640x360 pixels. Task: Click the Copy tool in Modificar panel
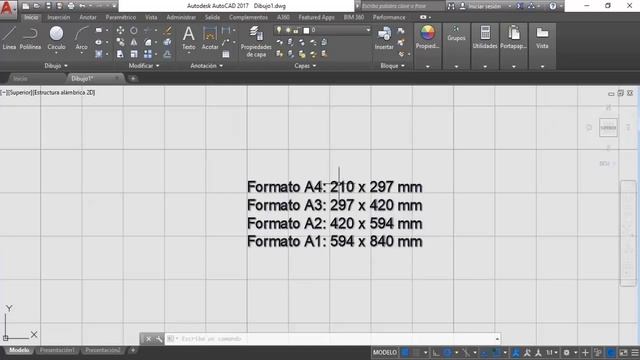pos(120,42)
